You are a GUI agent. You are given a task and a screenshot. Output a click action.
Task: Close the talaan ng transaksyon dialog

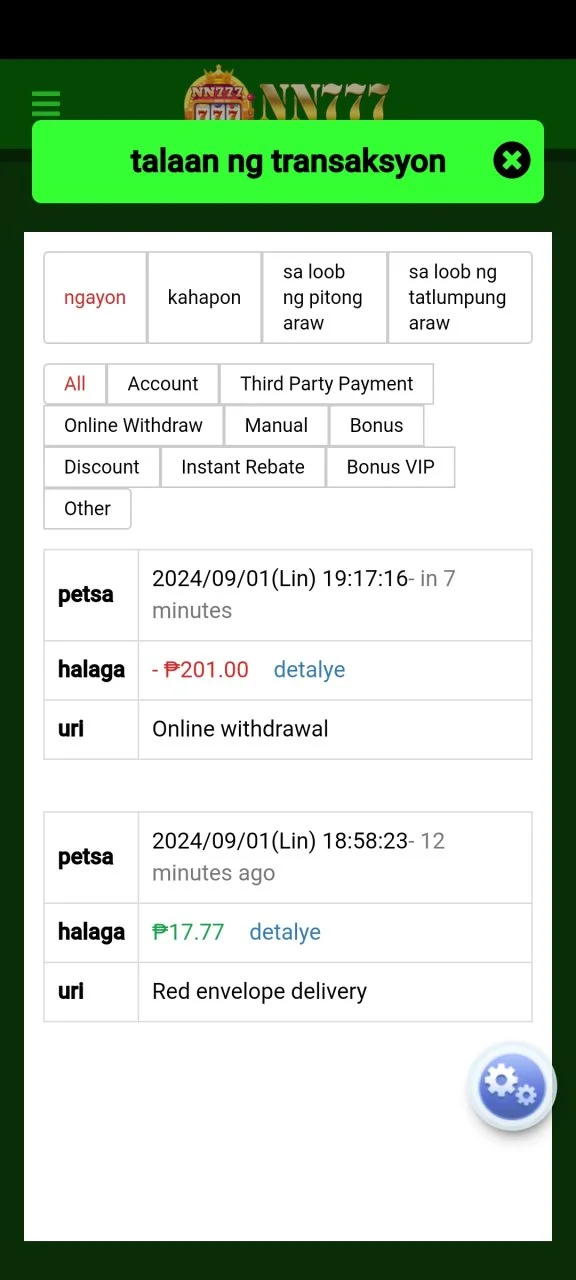tap(511, 160)
